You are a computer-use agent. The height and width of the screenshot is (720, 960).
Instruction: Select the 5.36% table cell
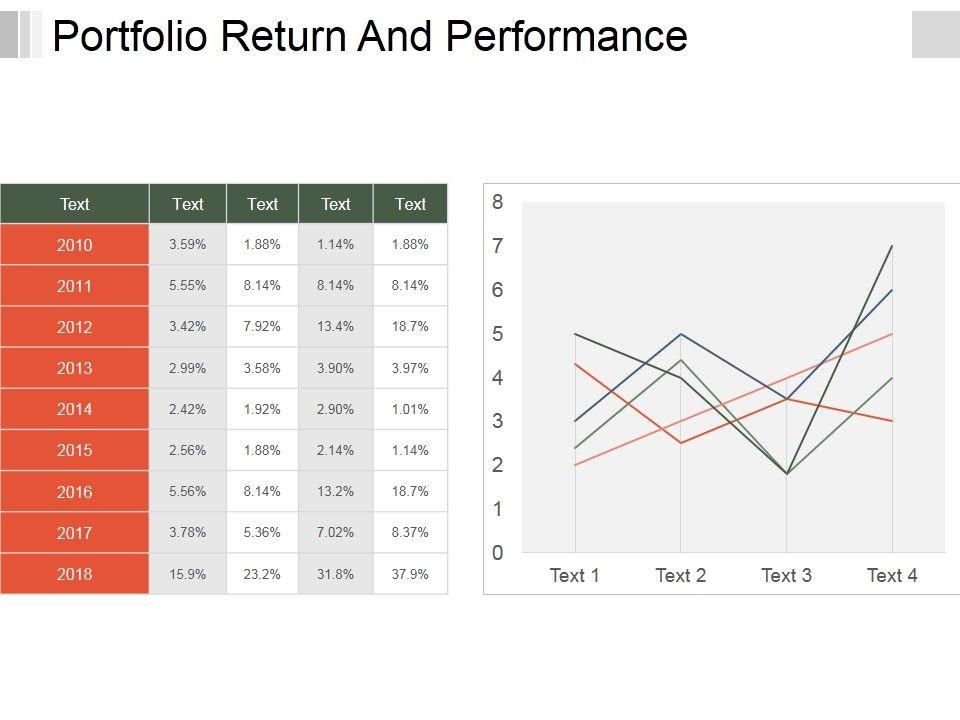pyautogui.click(x=262, y=533)
